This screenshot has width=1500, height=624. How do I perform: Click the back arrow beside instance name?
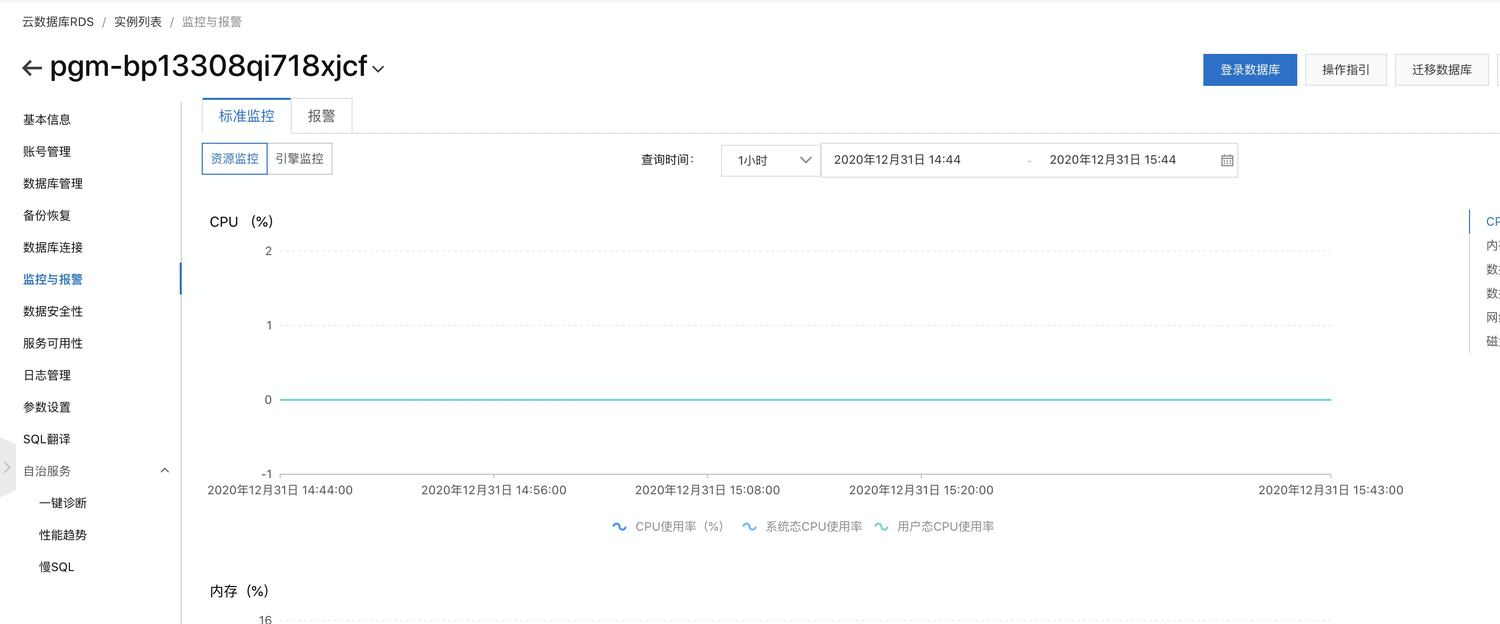32,69
